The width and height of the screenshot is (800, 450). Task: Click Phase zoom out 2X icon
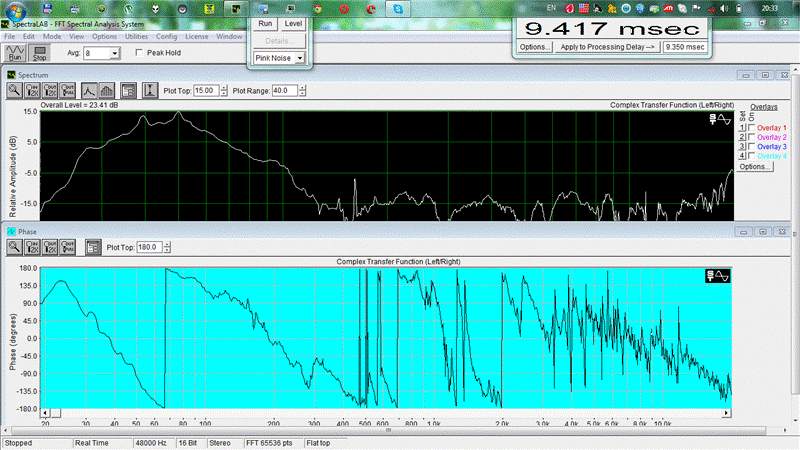coord(50,247)
